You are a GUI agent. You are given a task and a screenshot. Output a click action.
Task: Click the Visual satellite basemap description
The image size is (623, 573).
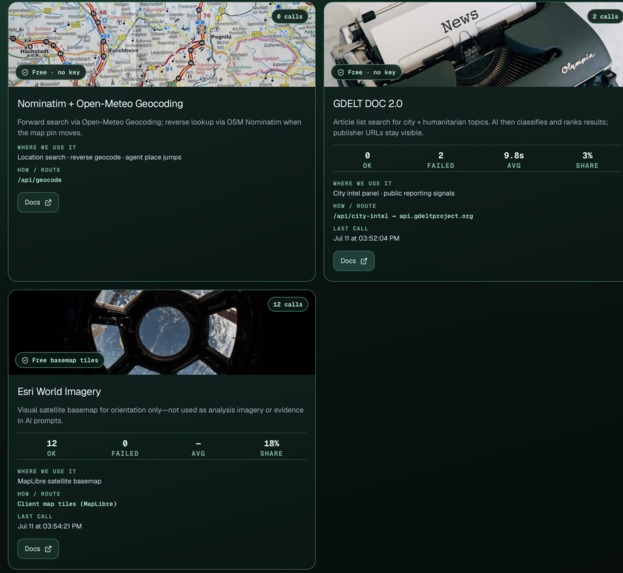(x=161, y=415)
